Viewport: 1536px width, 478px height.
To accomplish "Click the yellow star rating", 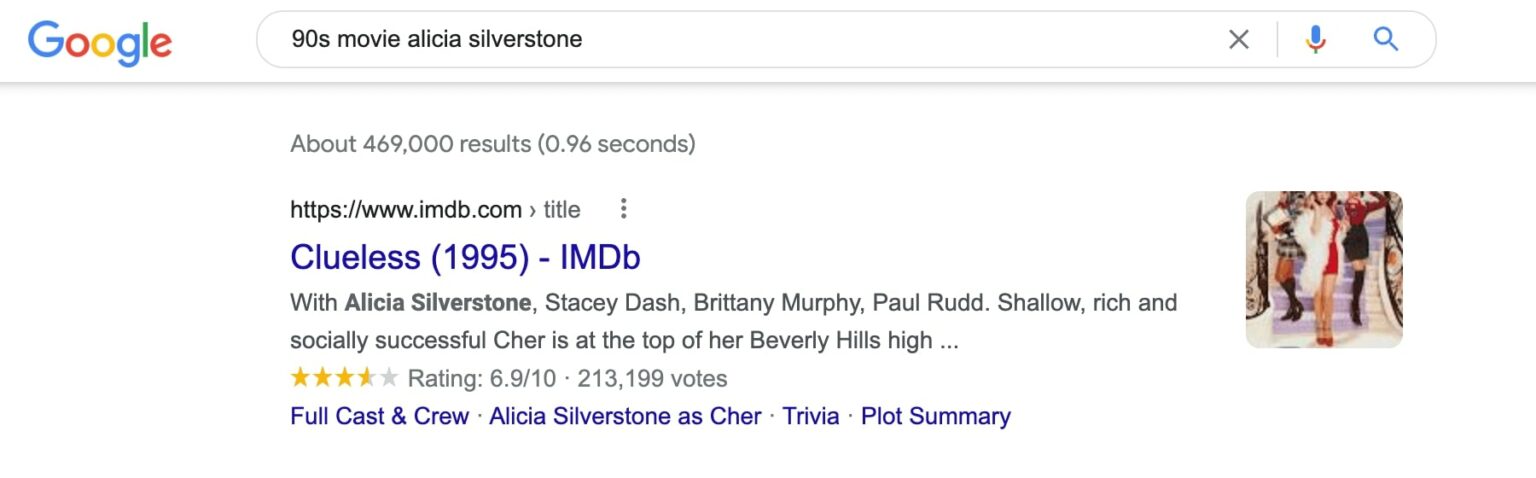I will coord(343,379).
